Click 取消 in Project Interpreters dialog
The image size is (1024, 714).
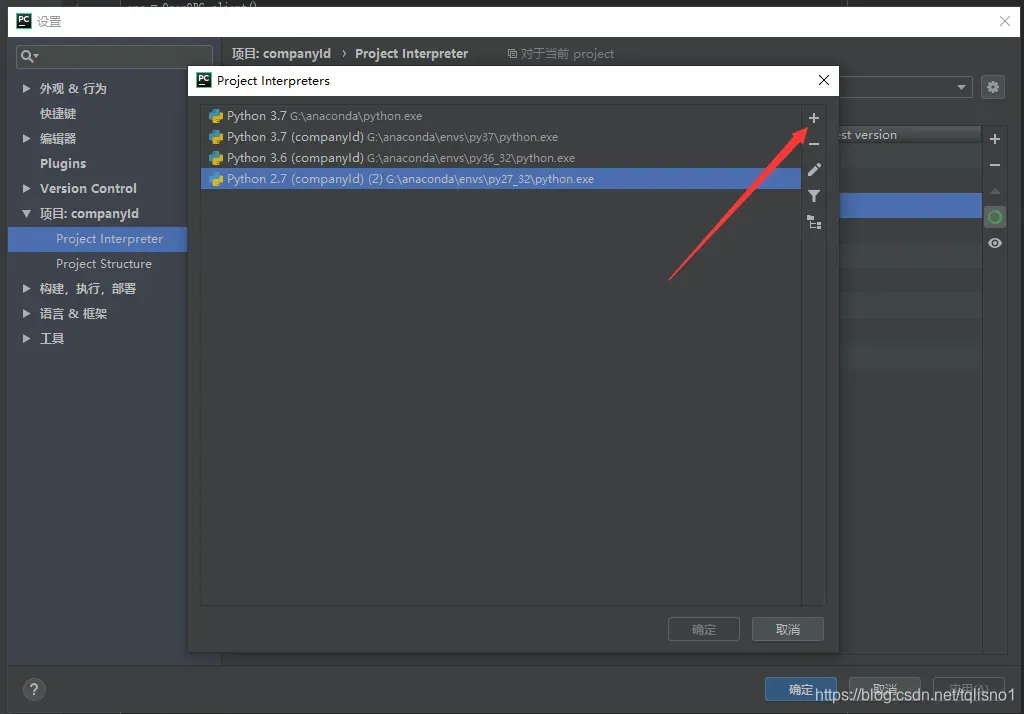point(788,629)
